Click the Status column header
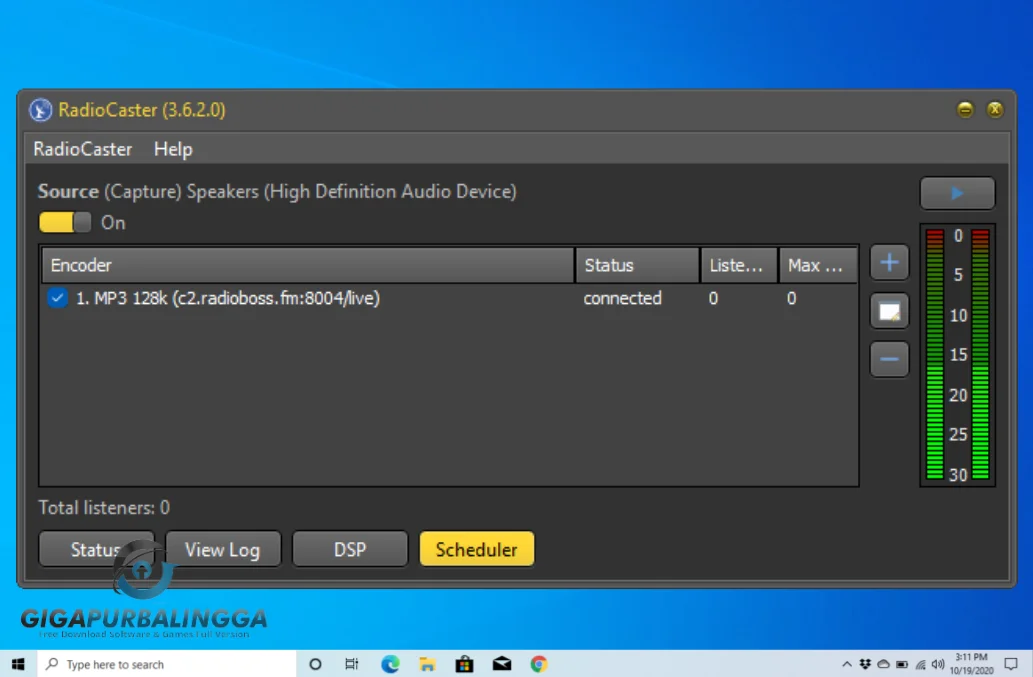This screenshot has height=677, width=1033. tap(637, 265)
